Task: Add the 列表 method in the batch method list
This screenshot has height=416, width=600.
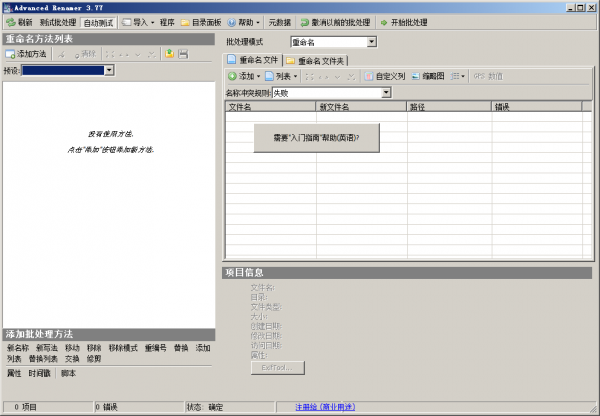Action: coord(14,359)
